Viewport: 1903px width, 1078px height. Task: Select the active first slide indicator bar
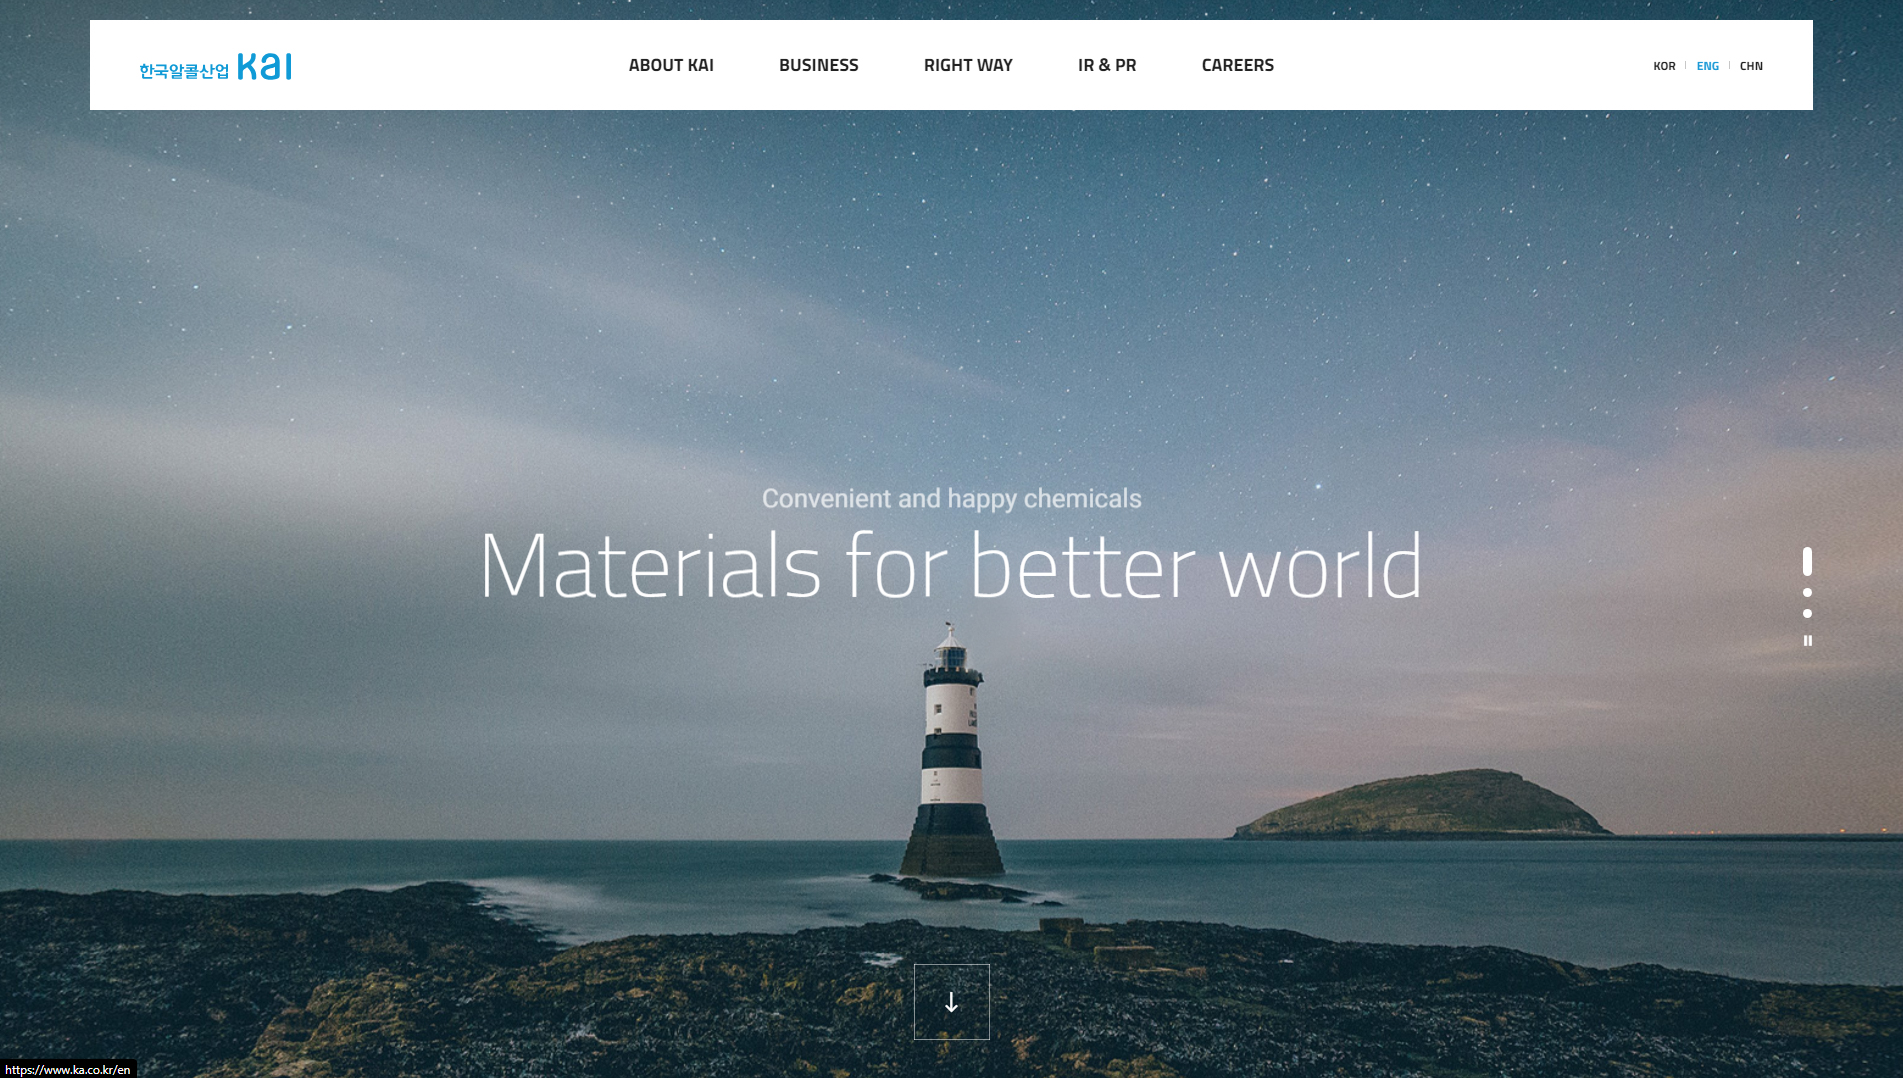tap(1807, 562)
